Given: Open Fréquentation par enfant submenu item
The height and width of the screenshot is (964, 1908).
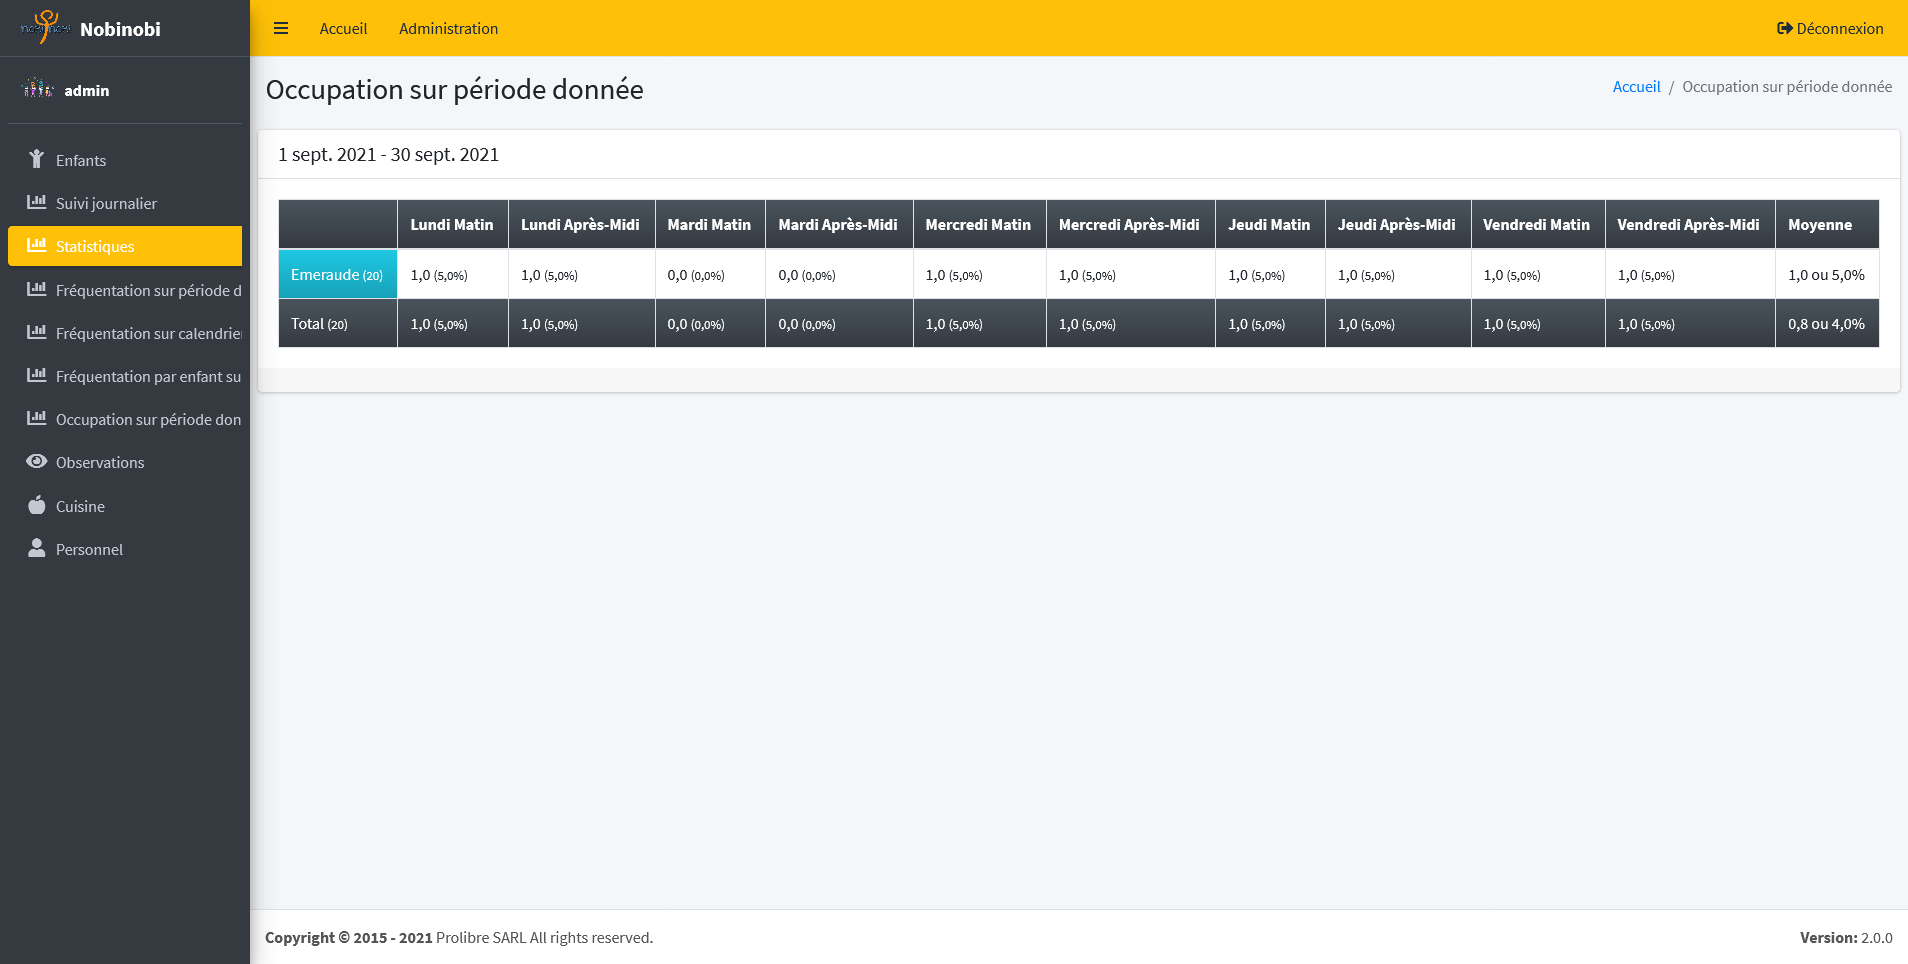Looking at the screenshot, I should click(125, 376).
